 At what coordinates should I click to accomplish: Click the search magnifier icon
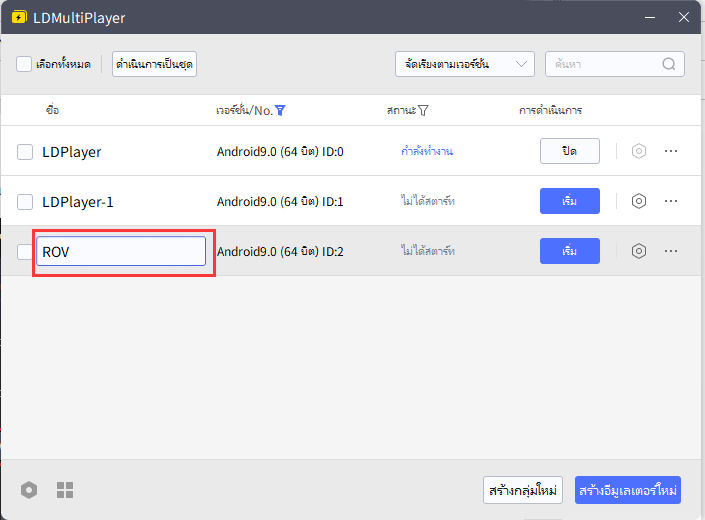tap(669, 64)
